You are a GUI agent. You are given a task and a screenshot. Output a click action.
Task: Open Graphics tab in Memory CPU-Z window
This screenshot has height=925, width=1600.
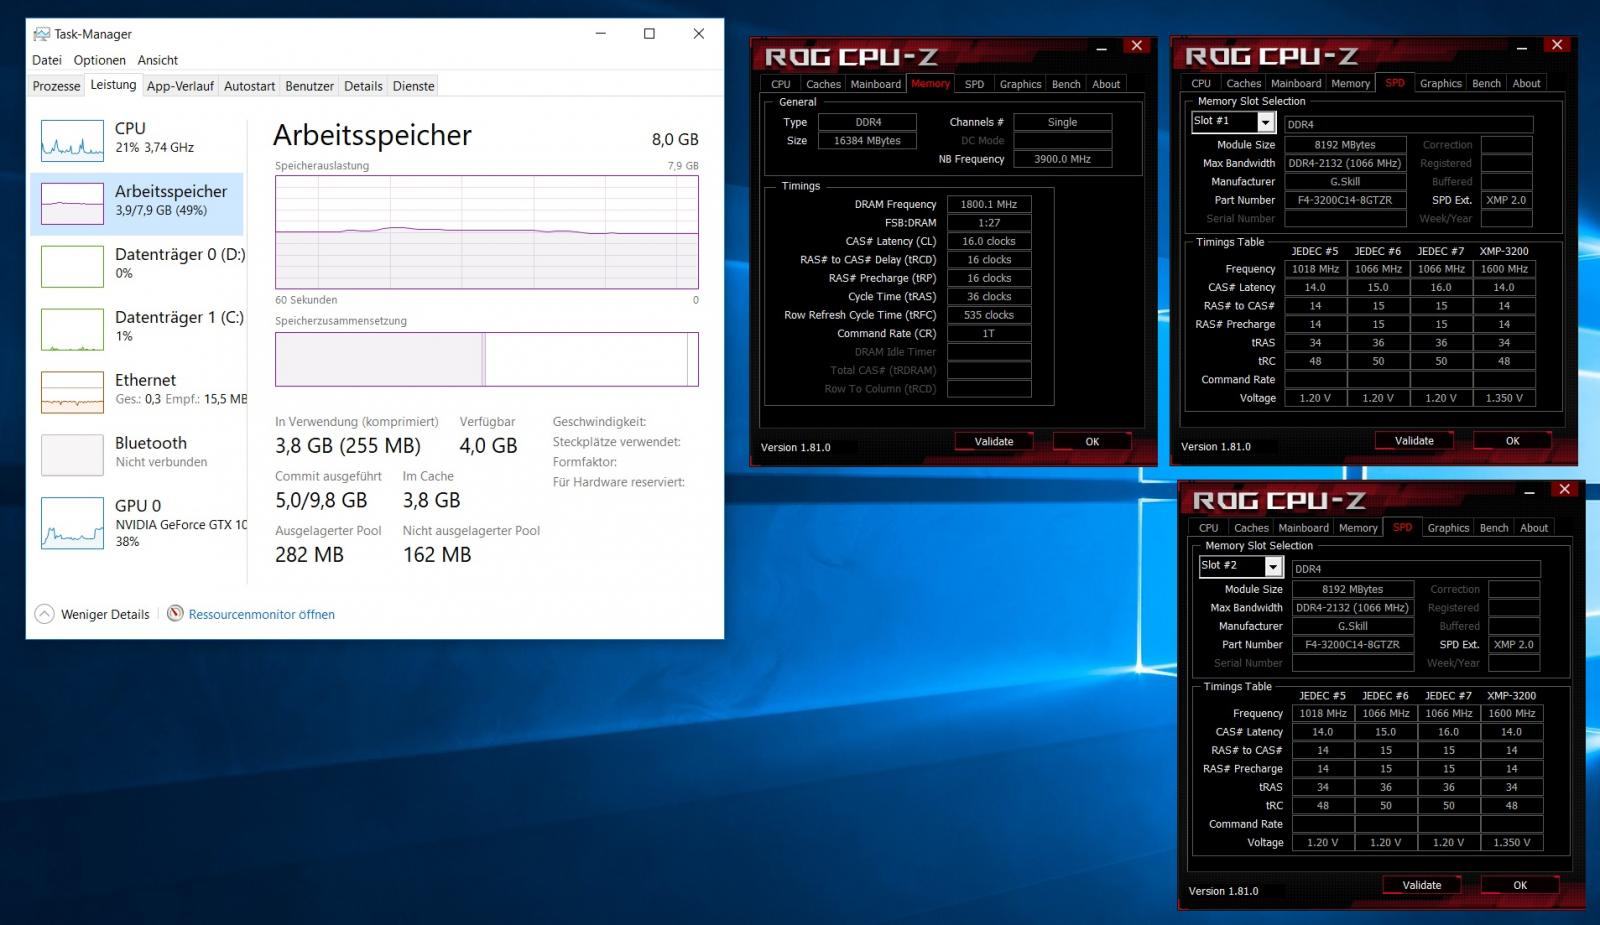pyautogui.click(x=1020, y=84)
